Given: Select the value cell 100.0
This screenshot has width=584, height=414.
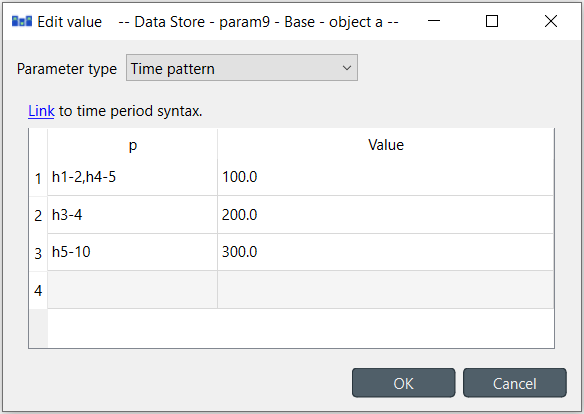Looking at the screenshot, I should pyautogui.click(x=385, y=177).
